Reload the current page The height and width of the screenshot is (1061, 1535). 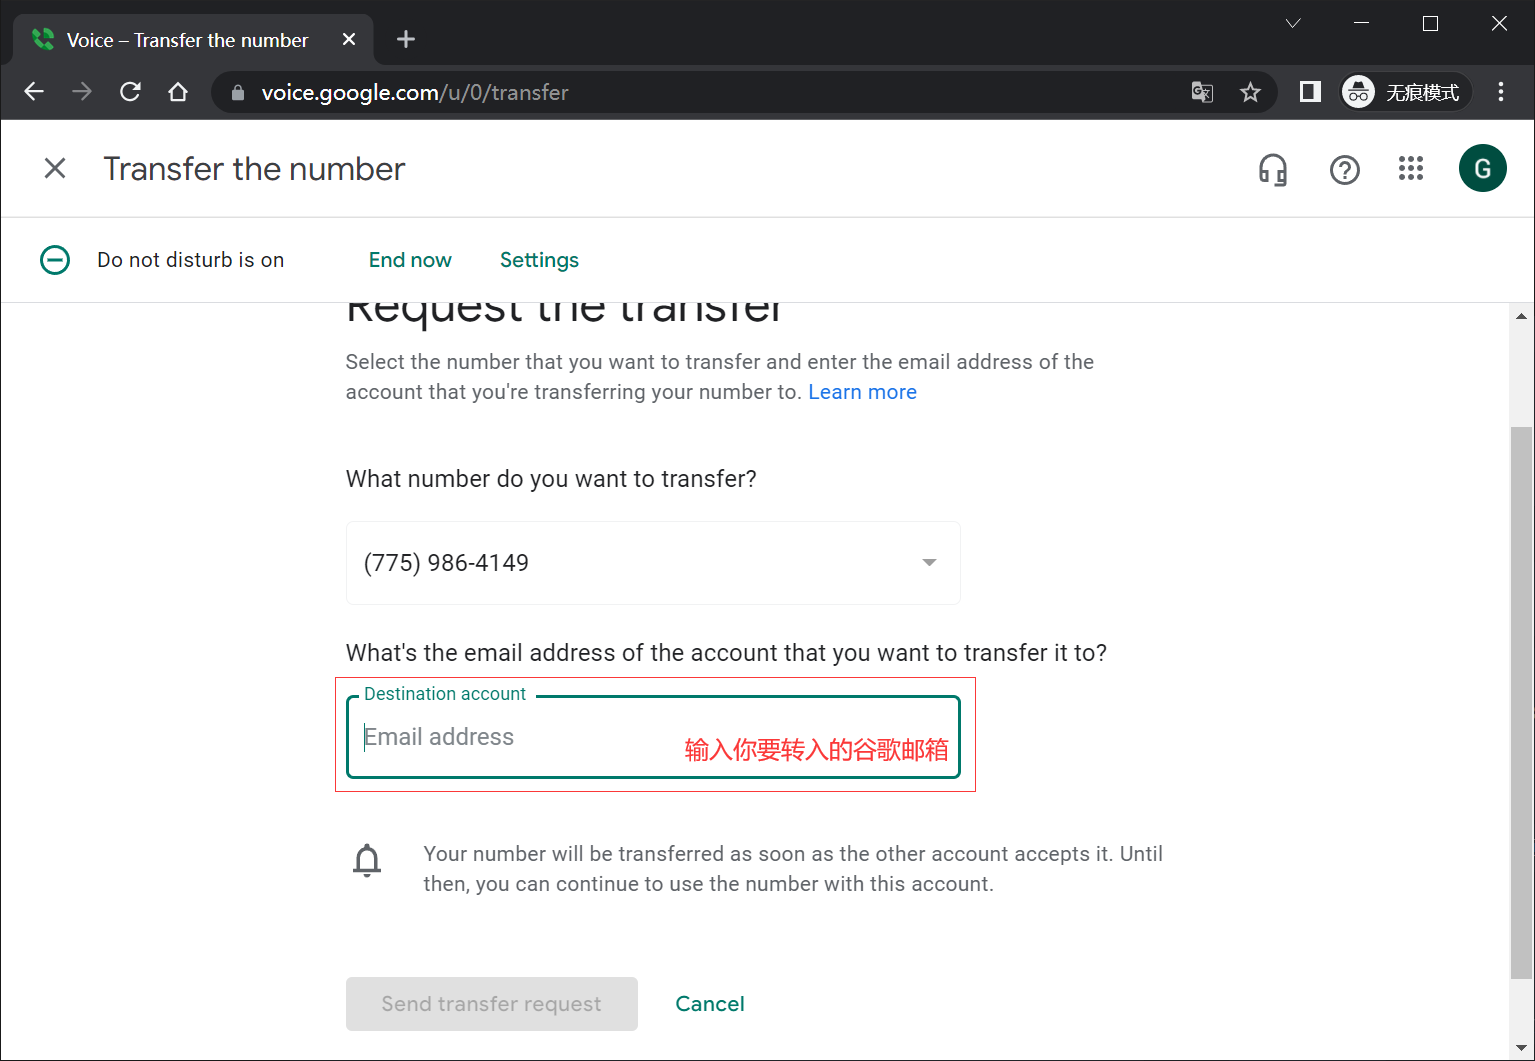click(x=130, y=91)
